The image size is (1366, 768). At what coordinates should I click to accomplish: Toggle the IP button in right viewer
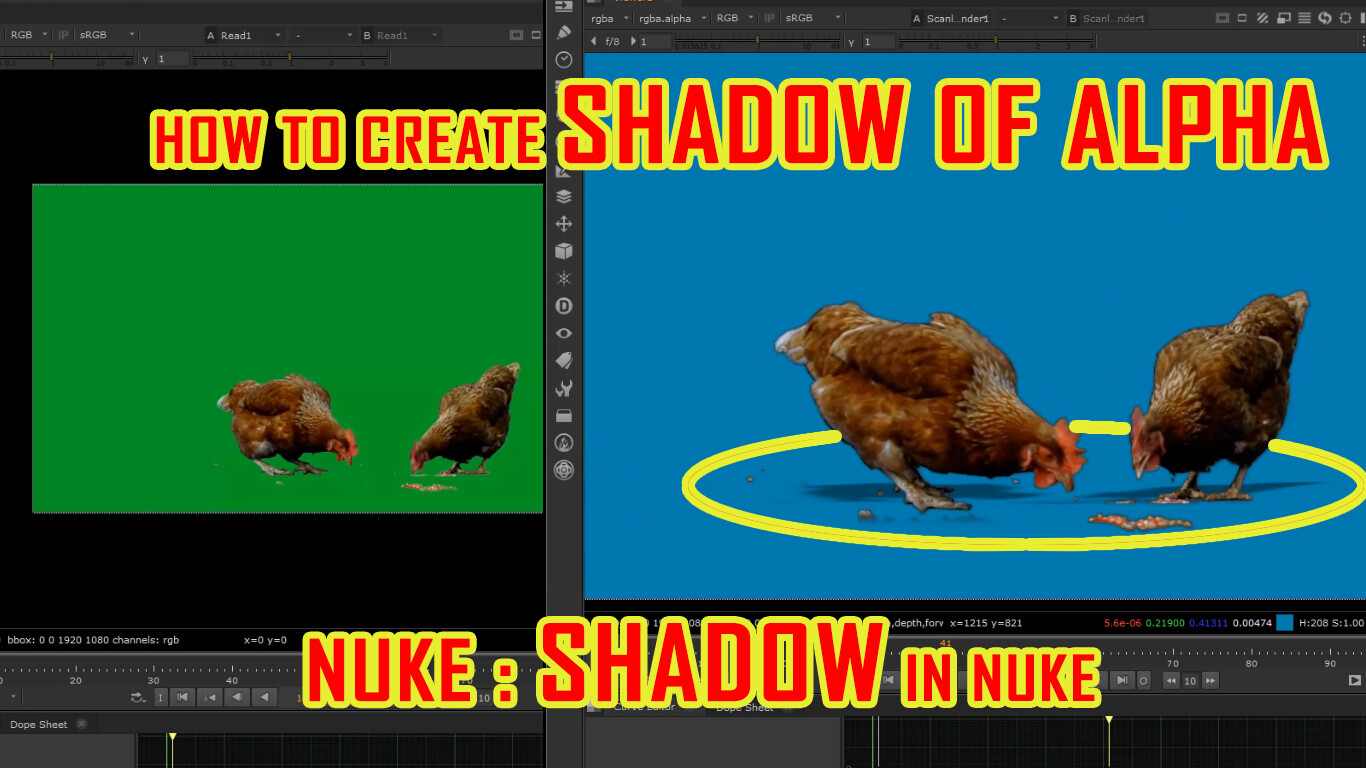click(769, 18)
